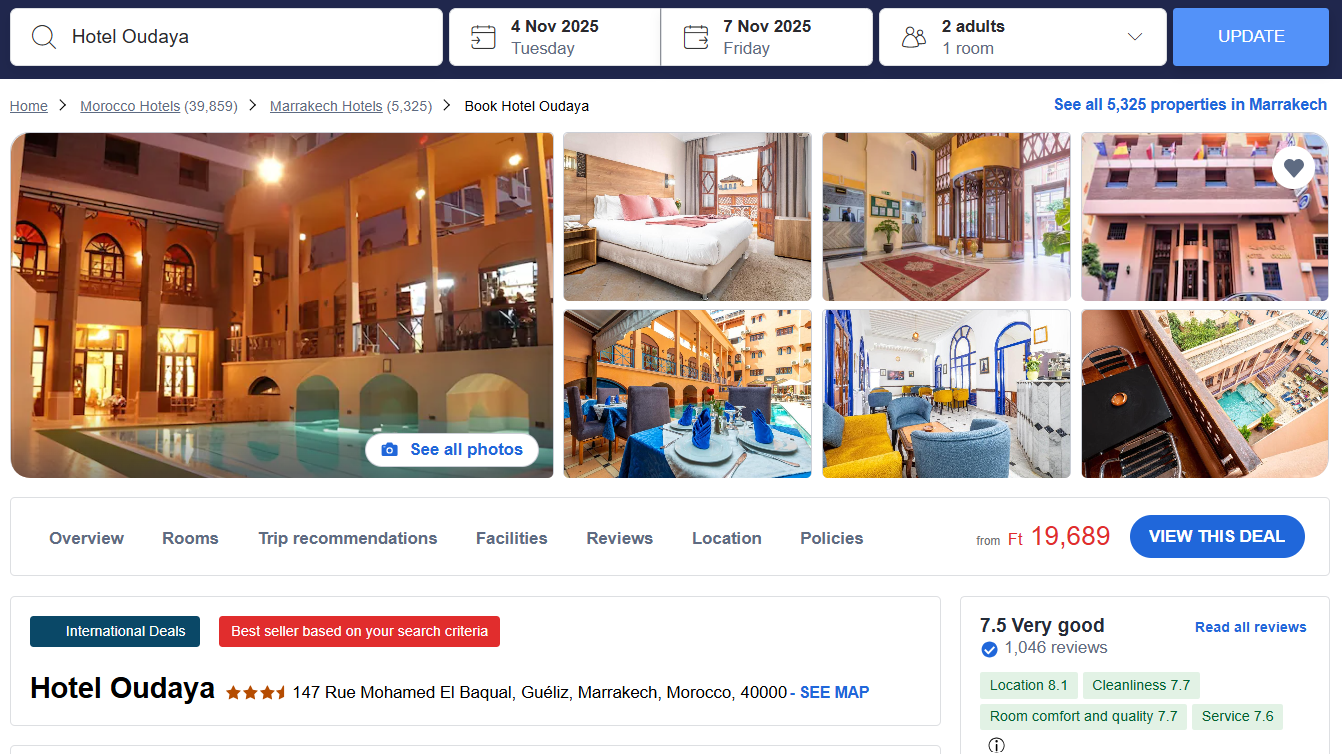Click the info icon below review scores
This screenshot has width=1342, height=754.
996,745
